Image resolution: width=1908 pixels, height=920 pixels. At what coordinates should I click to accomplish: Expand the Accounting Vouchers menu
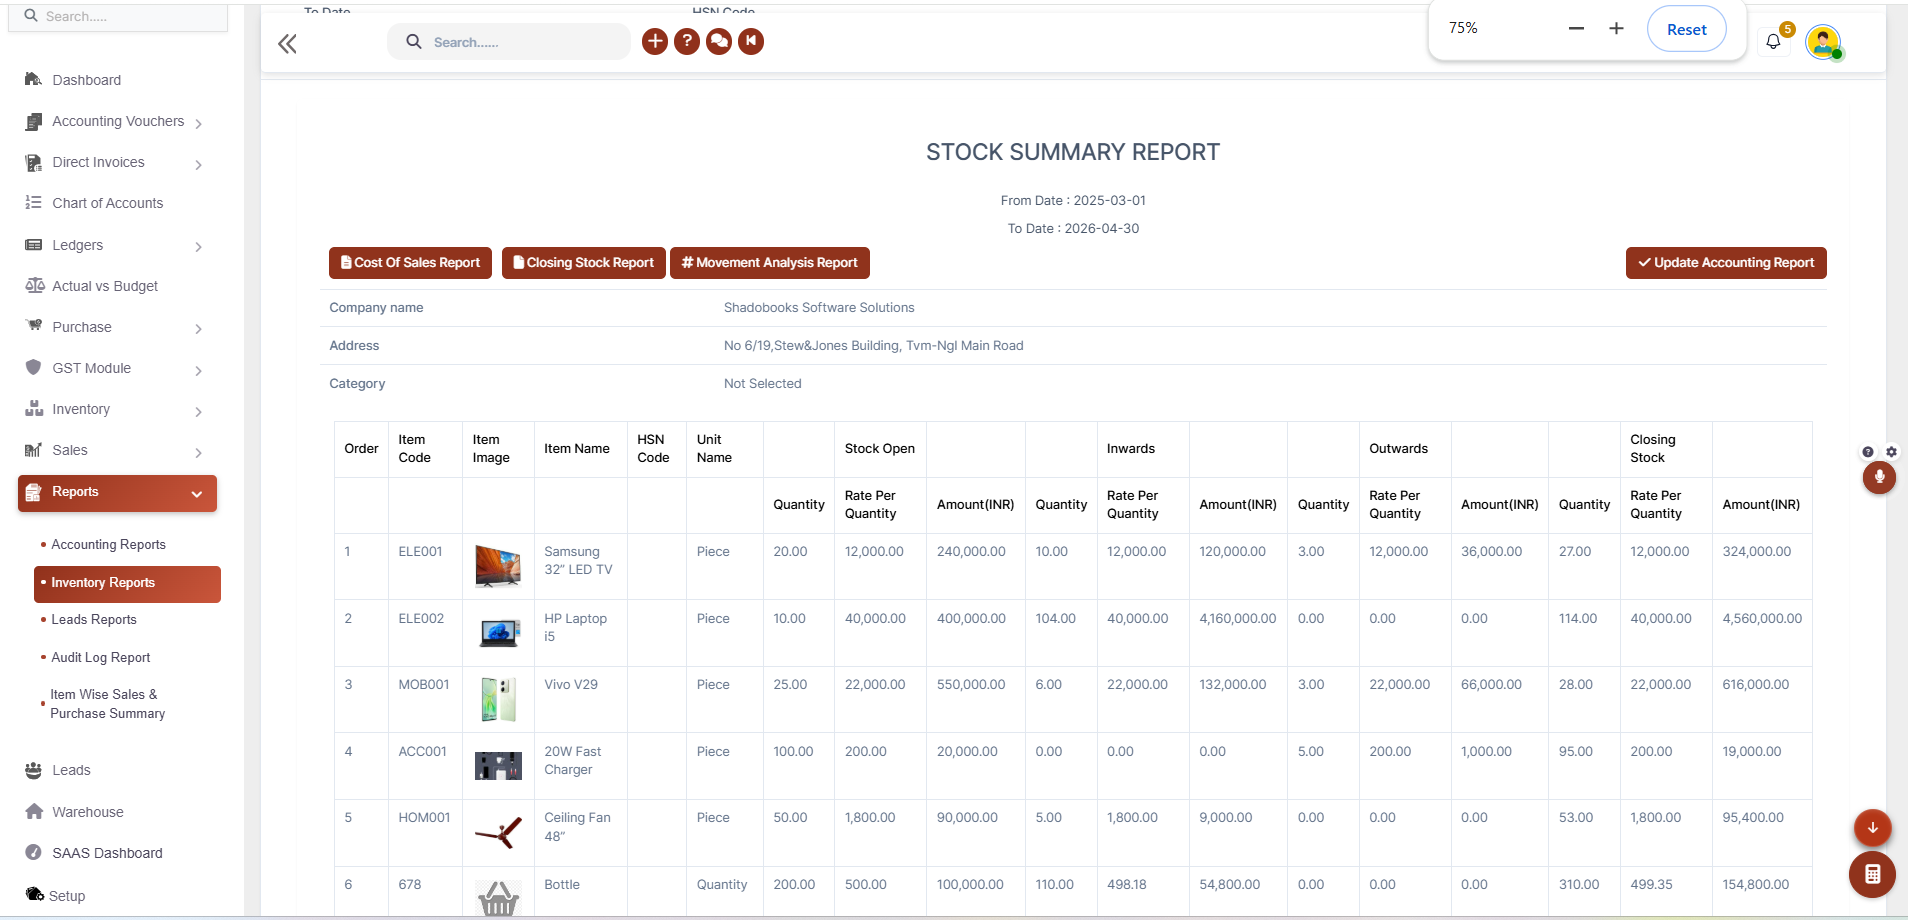[x=118, y=122]
